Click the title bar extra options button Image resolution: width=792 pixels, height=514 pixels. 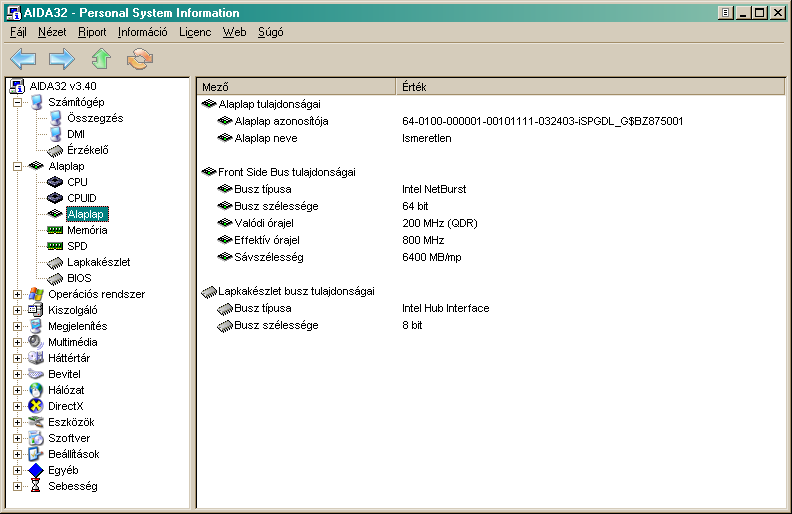coord(725,13)
